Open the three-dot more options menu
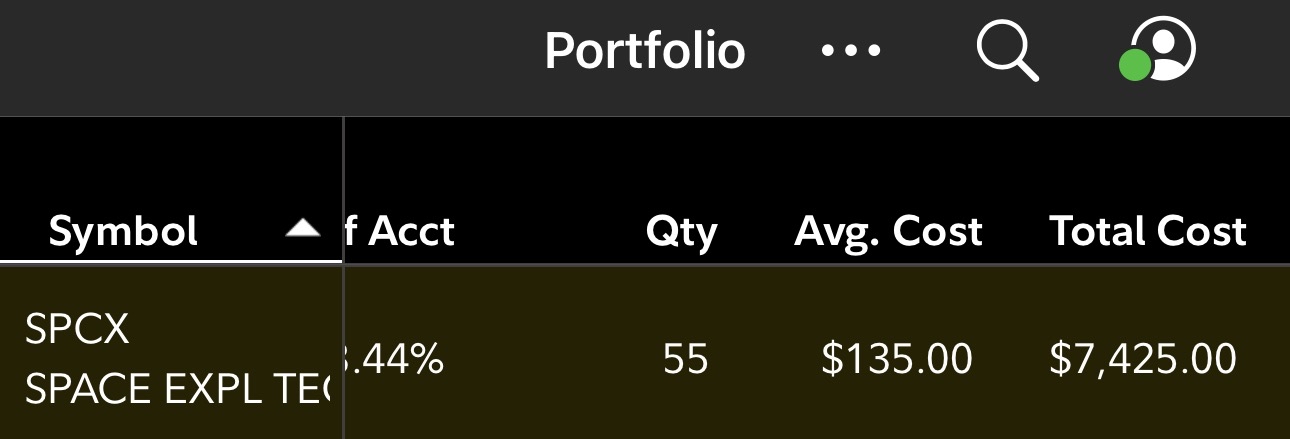The width and height of the screenshot is (1290, 439). 850,50
